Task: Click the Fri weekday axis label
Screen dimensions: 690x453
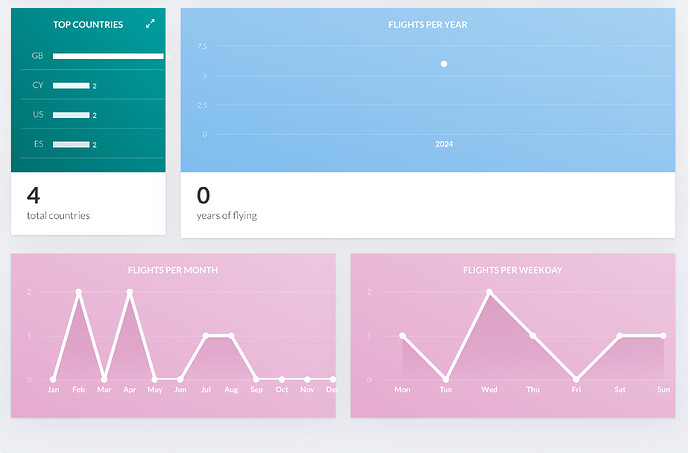Action: tap(576, 390)
